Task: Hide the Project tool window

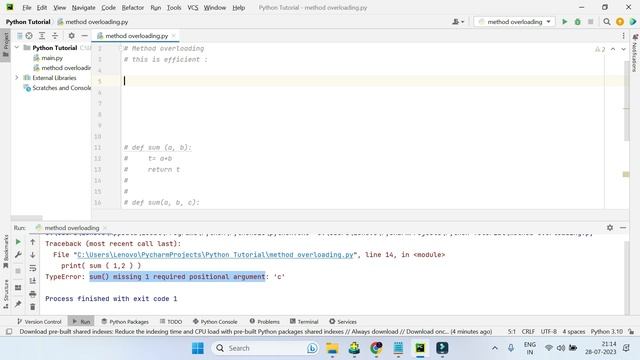Action: 84,36
